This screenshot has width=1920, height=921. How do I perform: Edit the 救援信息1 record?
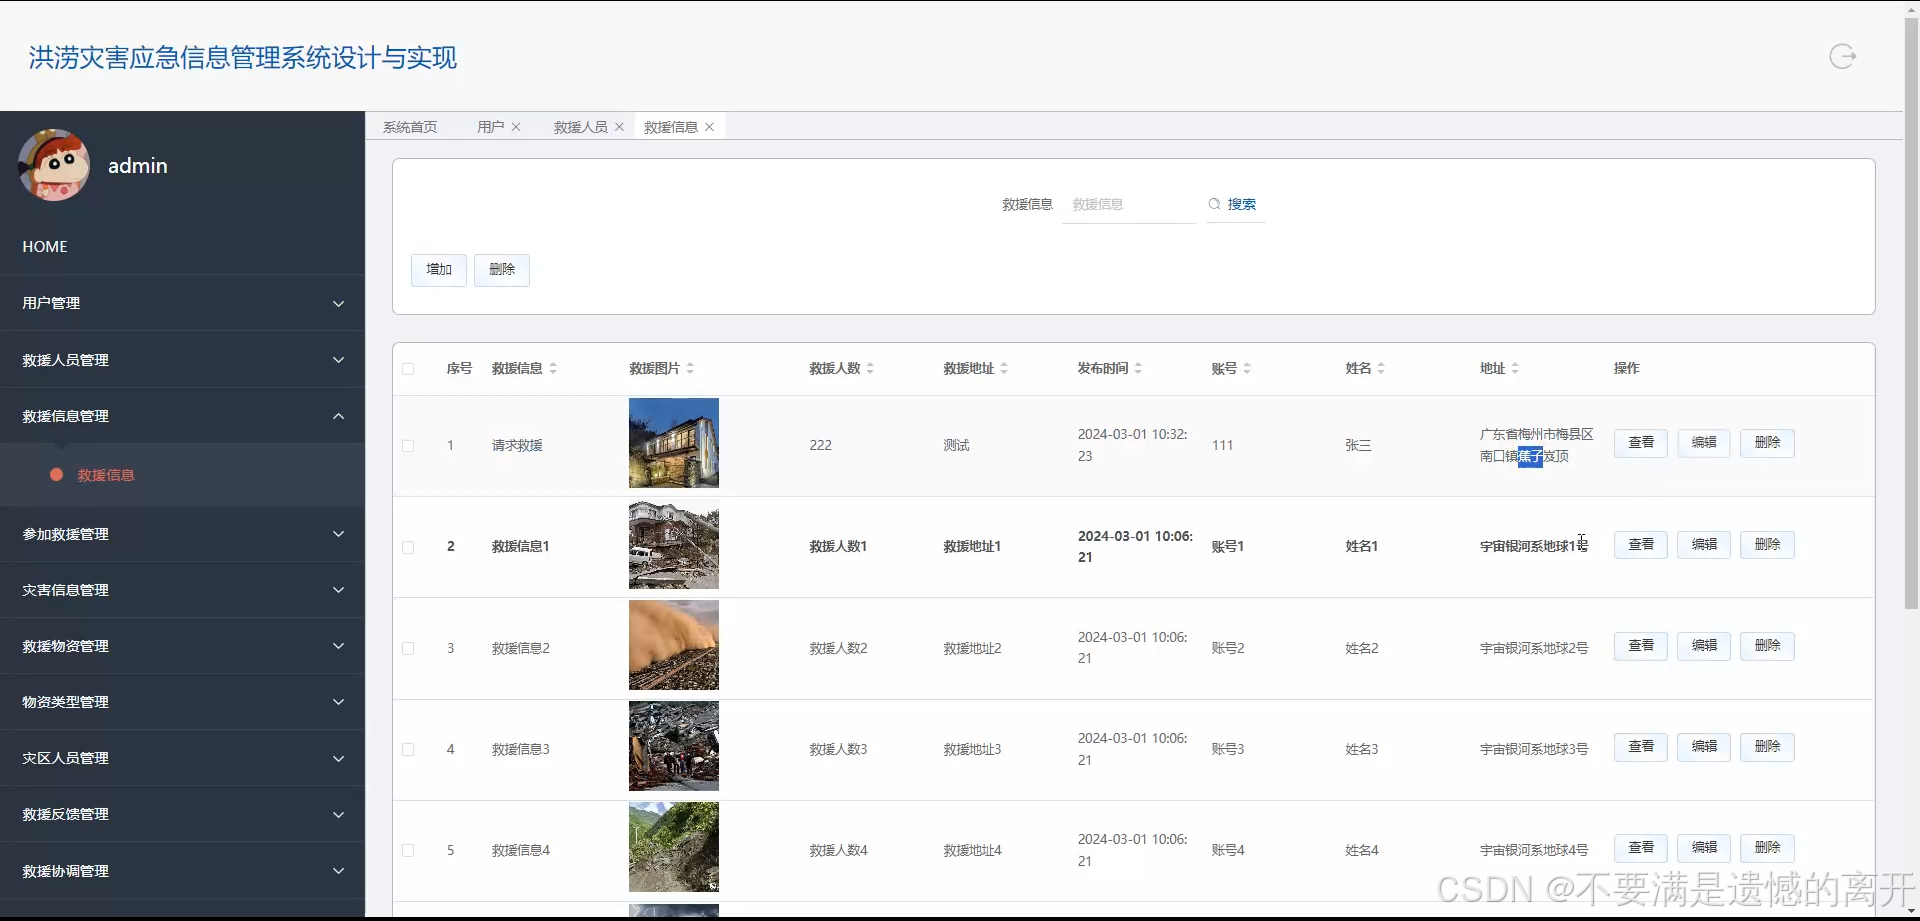pyautogui.click(x=1704, y=545)
